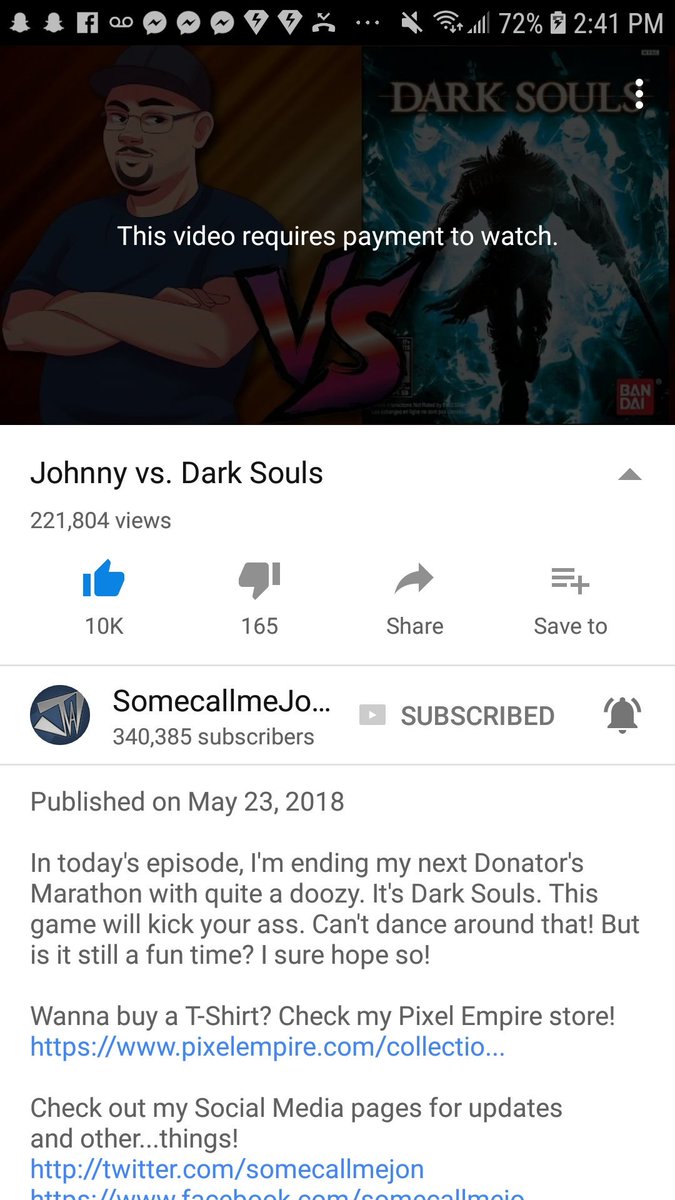
Task: Tap the thumbs down dislike icon
Action: [260, 579]
